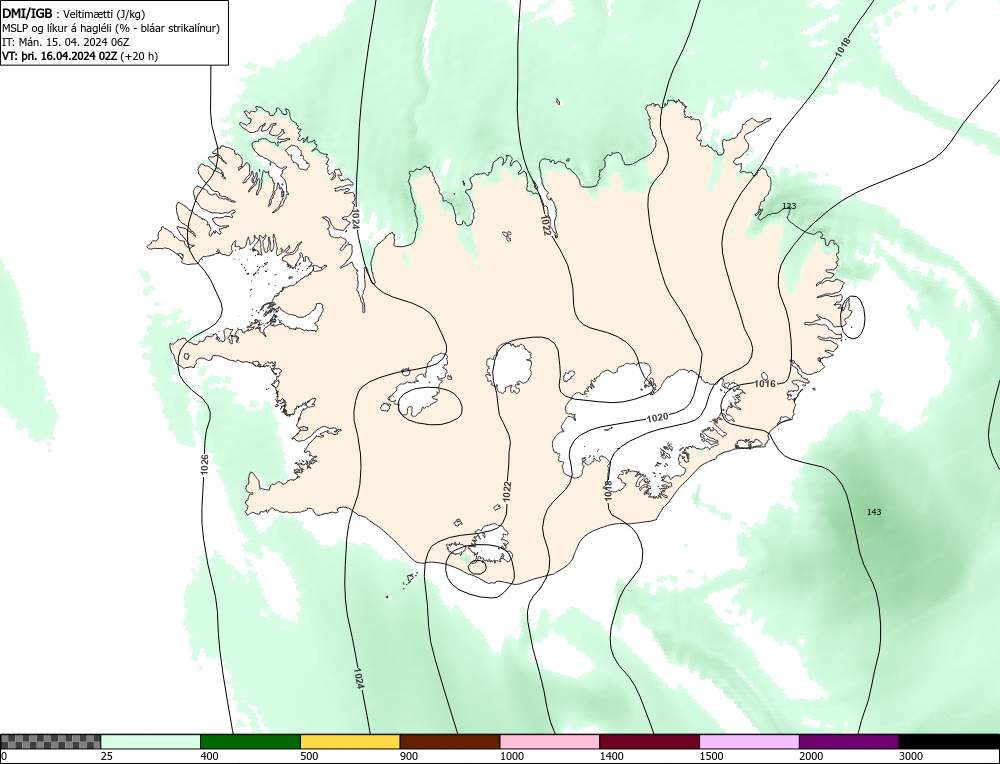This screenshot has height=764, width=1000.
Task: Click the 'IT: Mán. 15. 04. 2024 06Z' line
Action: coord(66,42)
